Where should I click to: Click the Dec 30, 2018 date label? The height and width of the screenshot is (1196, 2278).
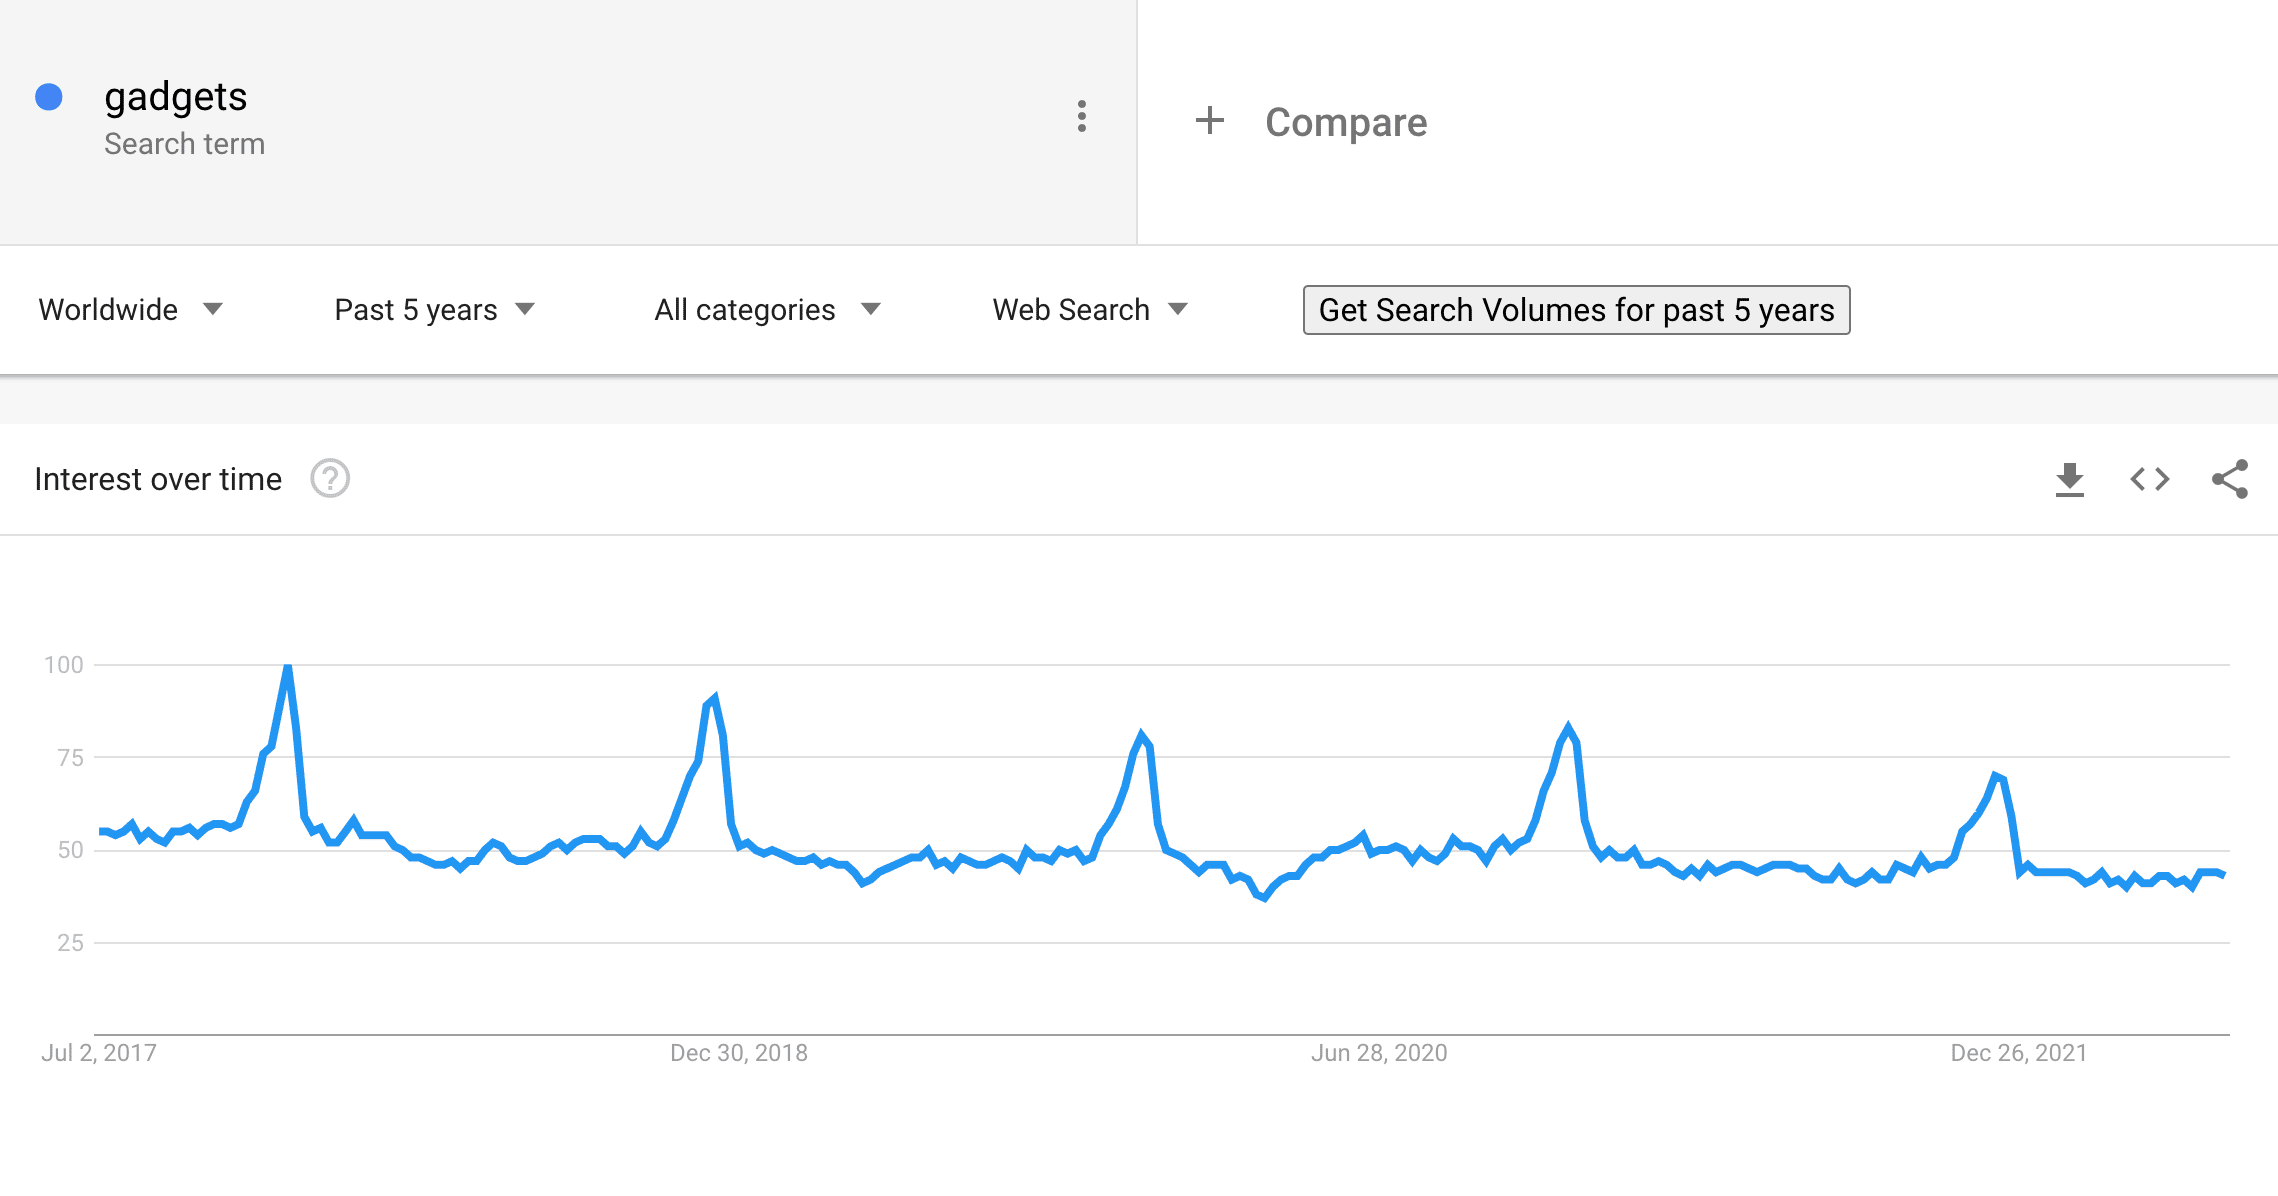738,1052
